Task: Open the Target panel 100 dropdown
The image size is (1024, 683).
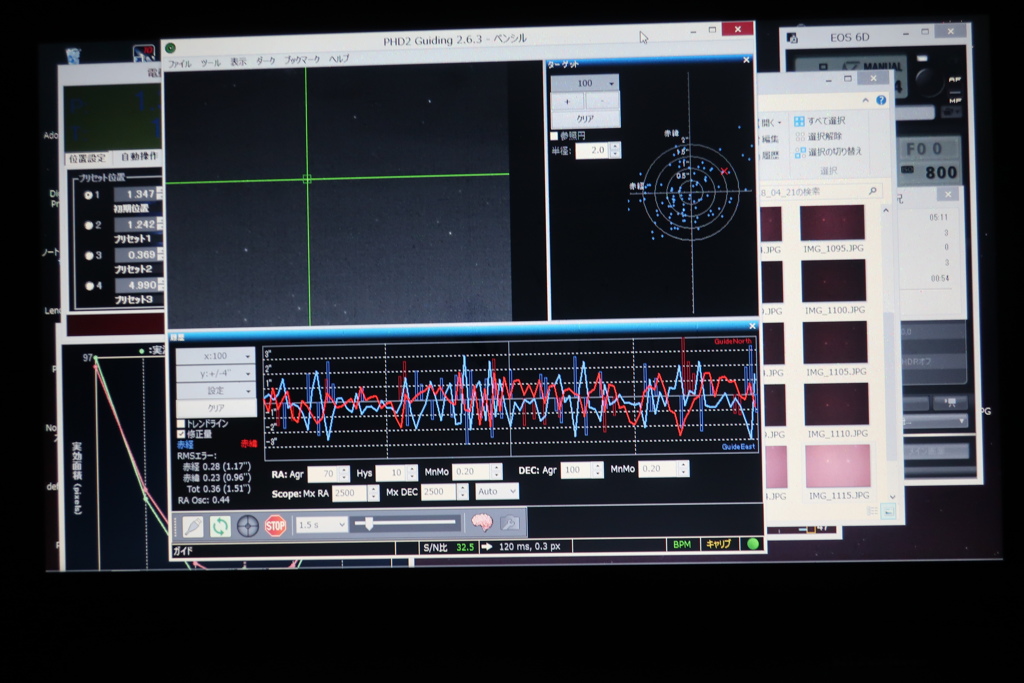Action: pos(584,83)
